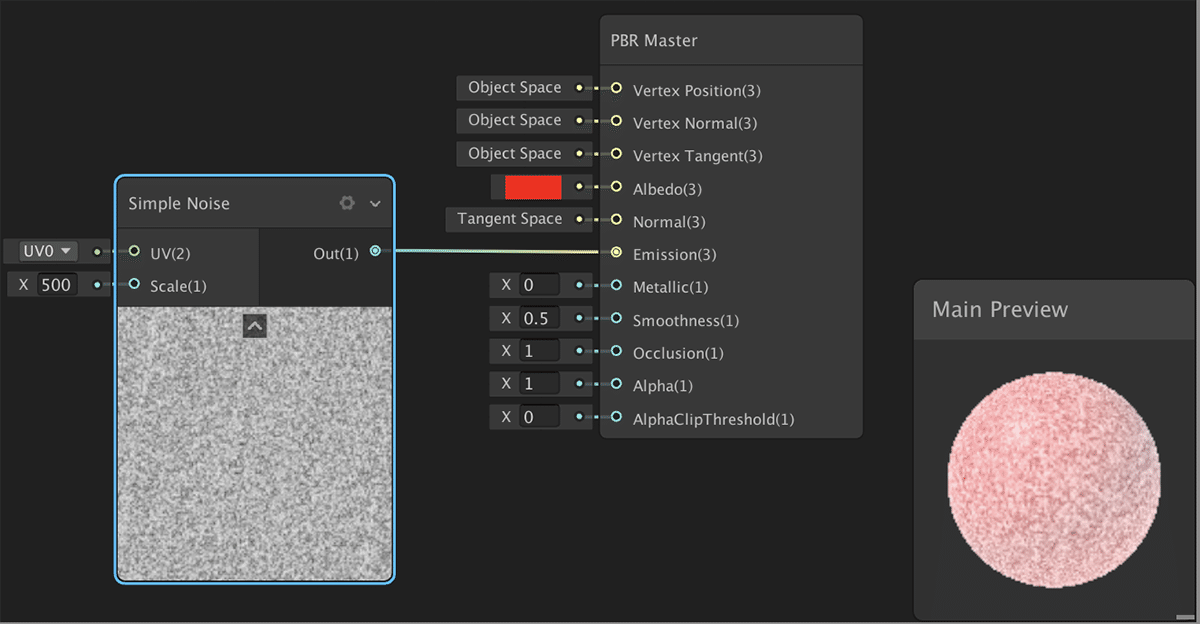The height and width of the screenshot is (624, 1200).
Task: Click the Alpha(1) input port
Action: click(x=616, y=384)
